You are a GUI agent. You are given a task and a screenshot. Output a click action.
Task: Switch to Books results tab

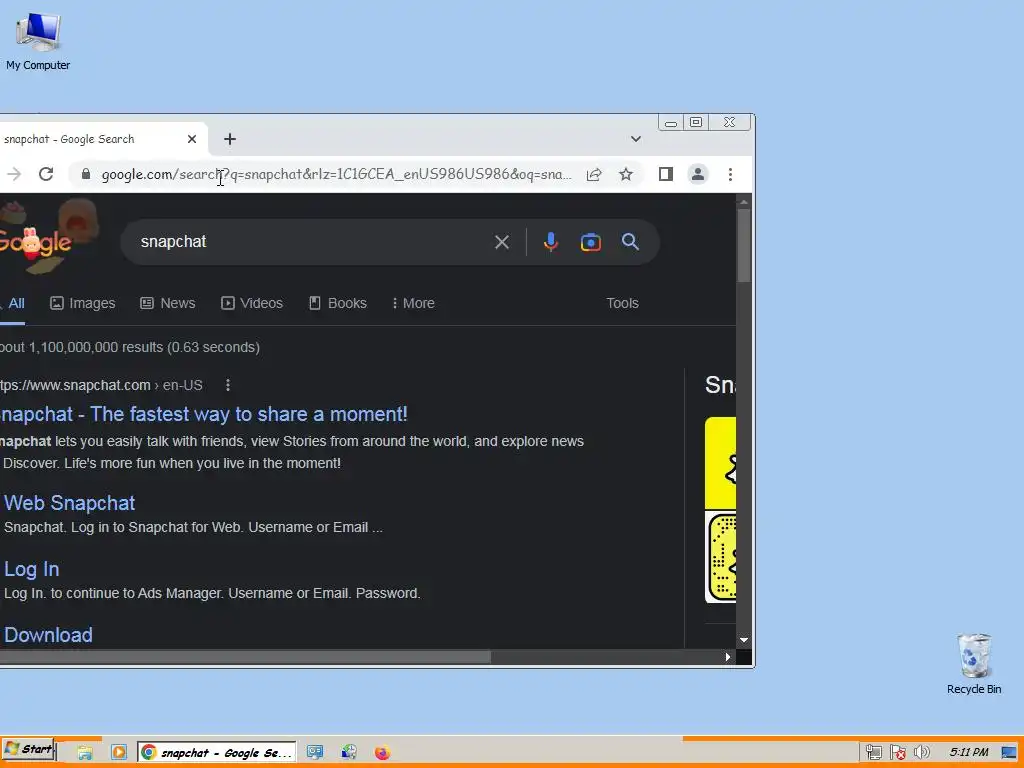point(338,303)
